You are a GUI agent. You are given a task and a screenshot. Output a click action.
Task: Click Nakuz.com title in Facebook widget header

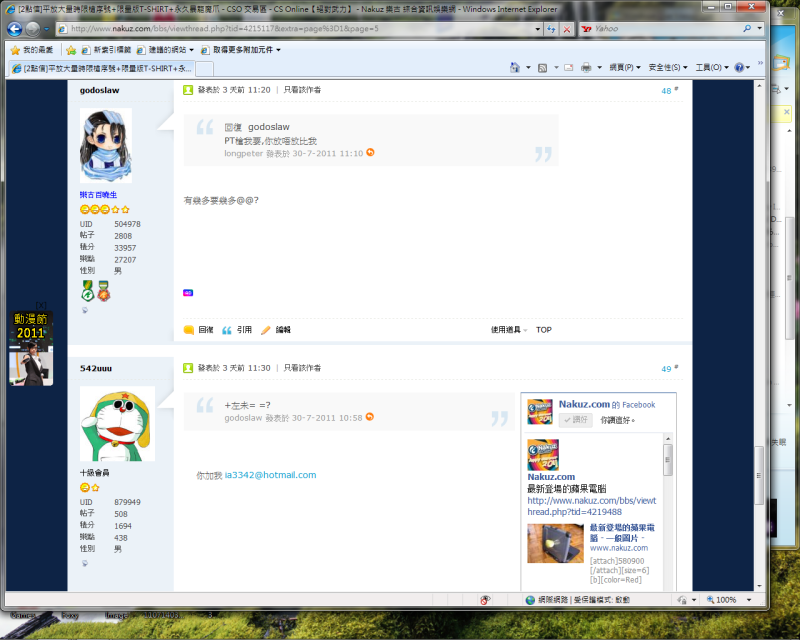tap(584, 404)
